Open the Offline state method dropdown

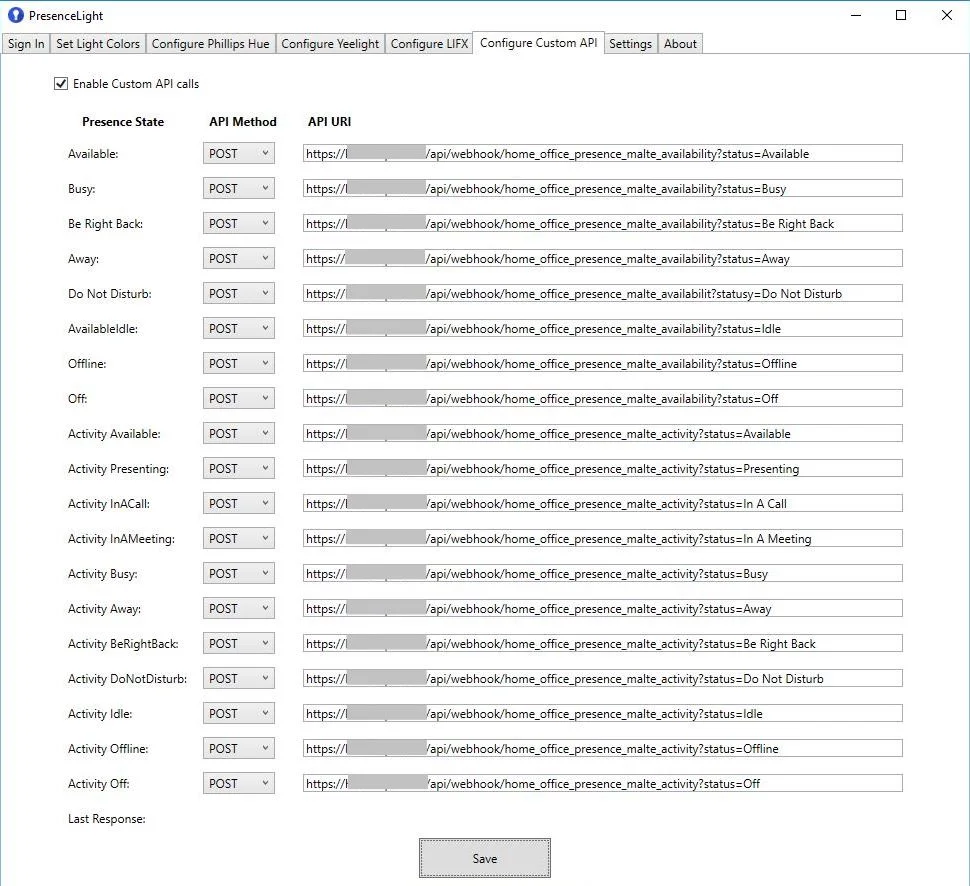(x=239, y=364)
